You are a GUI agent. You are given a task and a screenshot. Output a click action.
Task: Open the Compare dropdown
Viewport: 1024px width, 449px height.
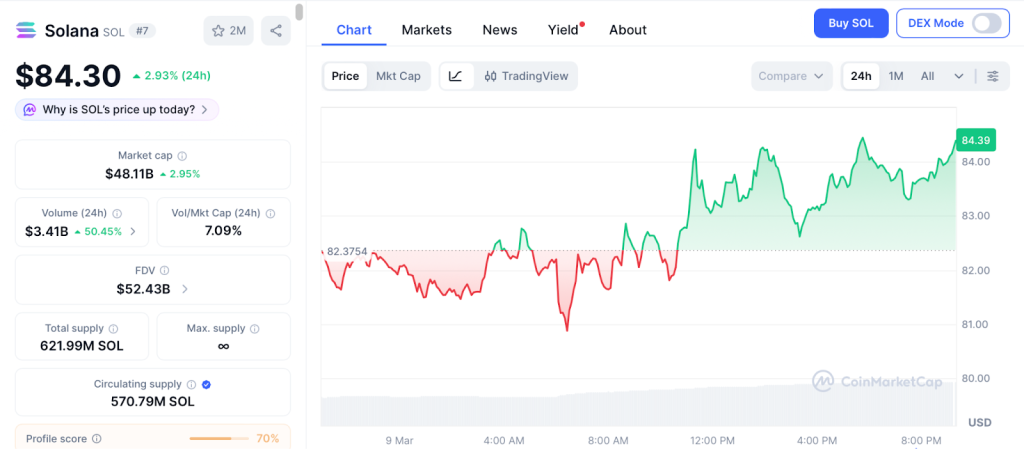coord(791,76)
